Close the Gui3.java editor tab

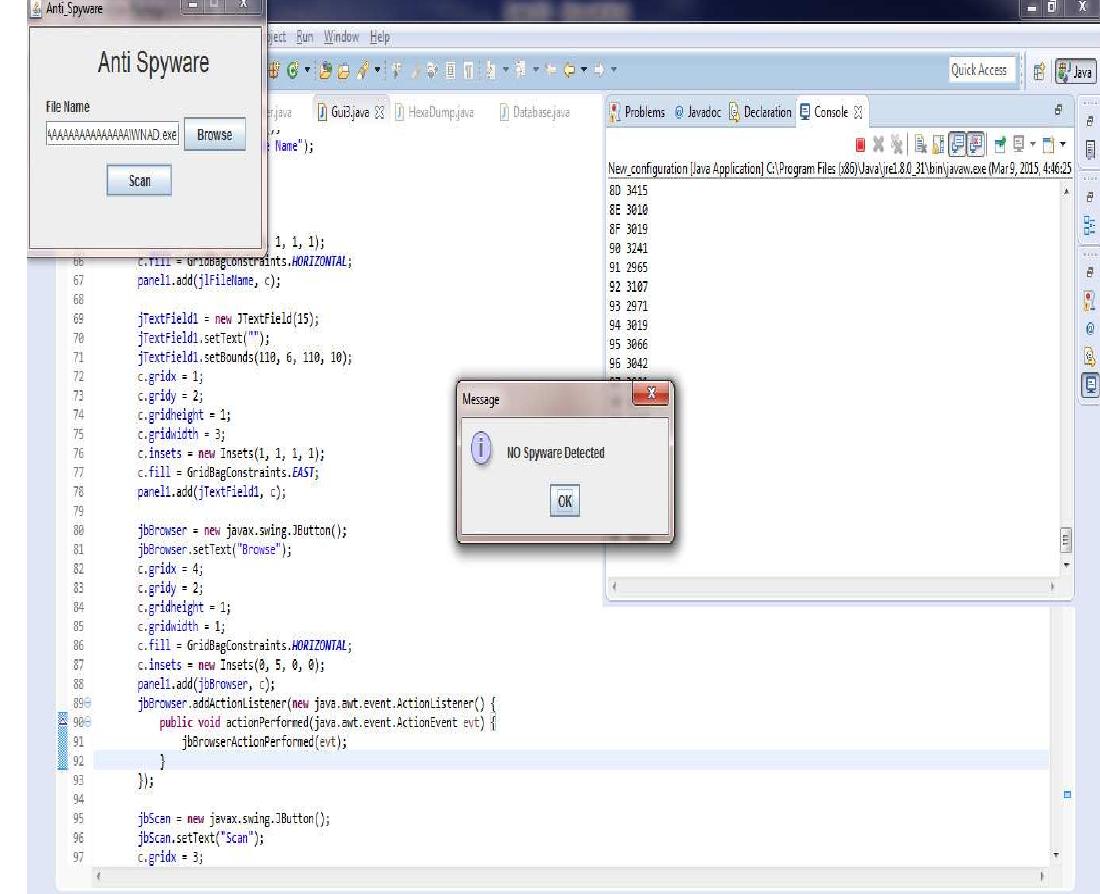tap(380, 112)
